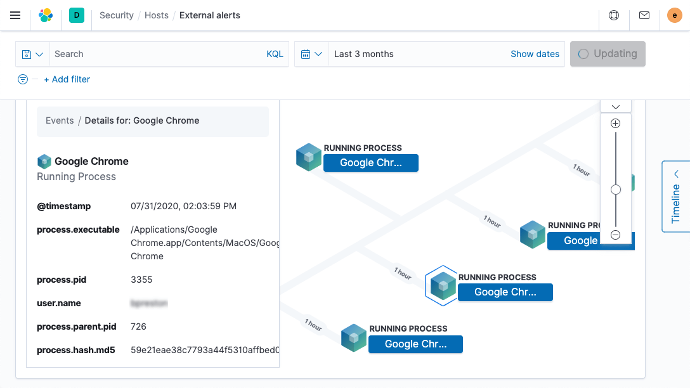Select the hexagon-highlighted Google Chrome process cube
690x388 pixels.
tap(442, 286)
